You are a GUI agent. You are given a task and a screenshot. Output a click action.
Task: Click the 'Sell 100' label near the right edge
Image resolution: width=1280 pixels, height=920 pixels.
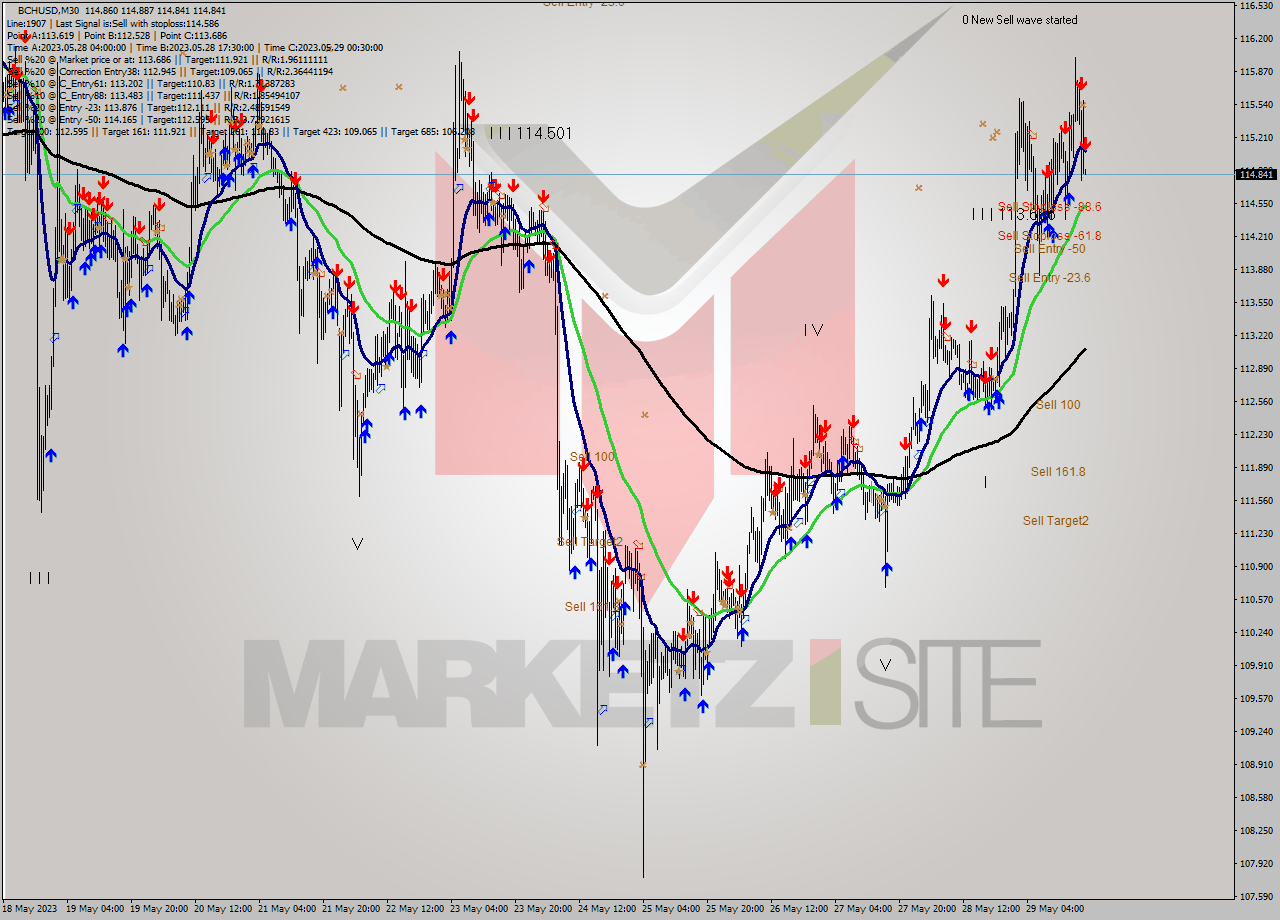(1057, 404)
